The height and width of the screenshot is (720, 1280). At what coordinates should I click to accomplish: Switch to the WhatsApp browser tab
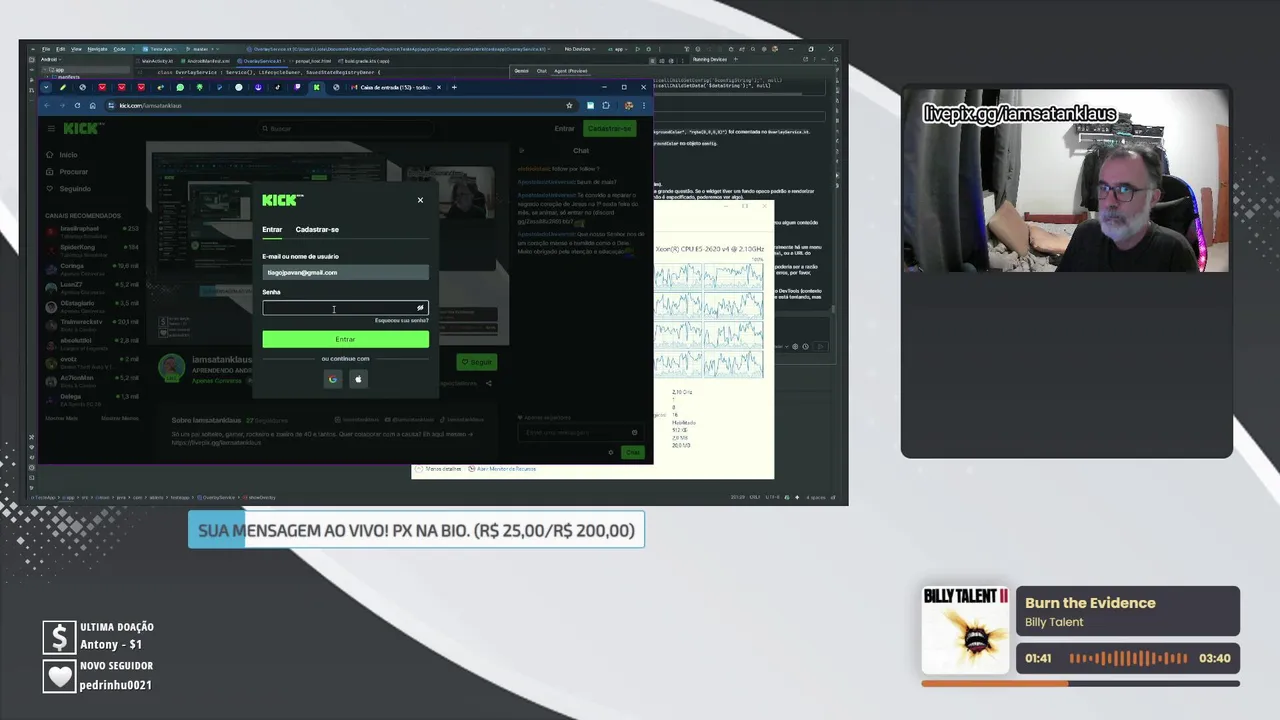tap(180, 87)
